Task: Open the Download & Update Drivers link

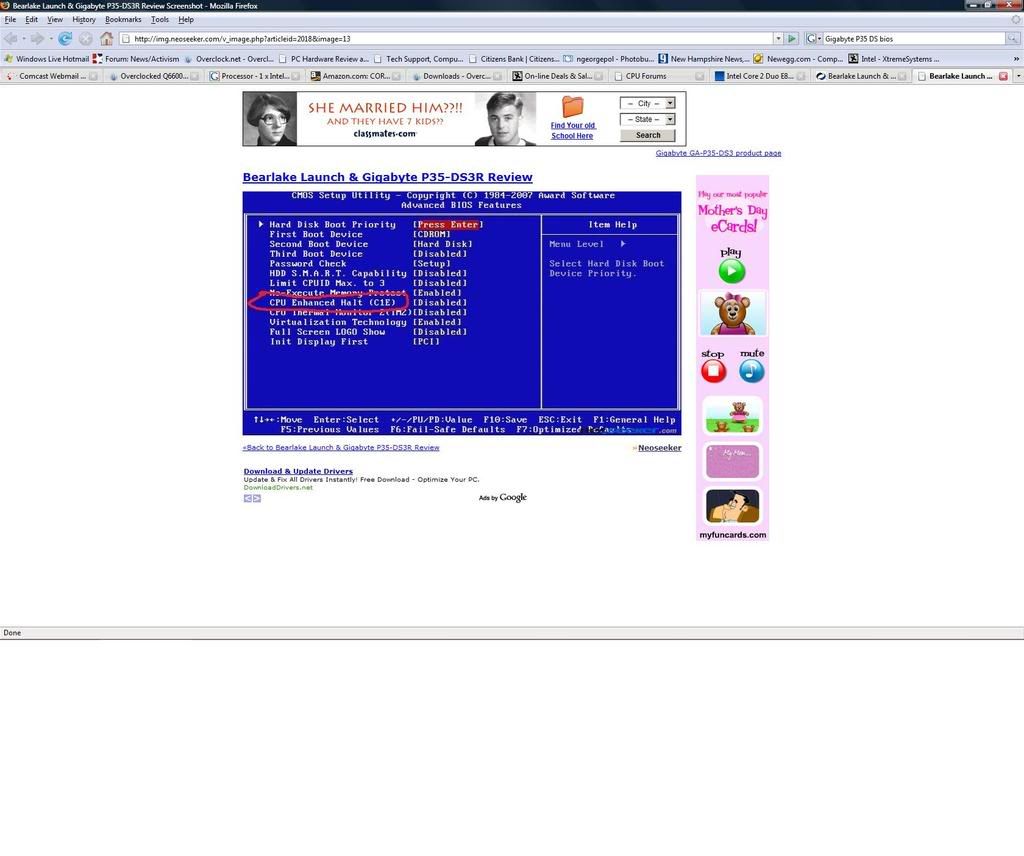Action: point(298,471)
